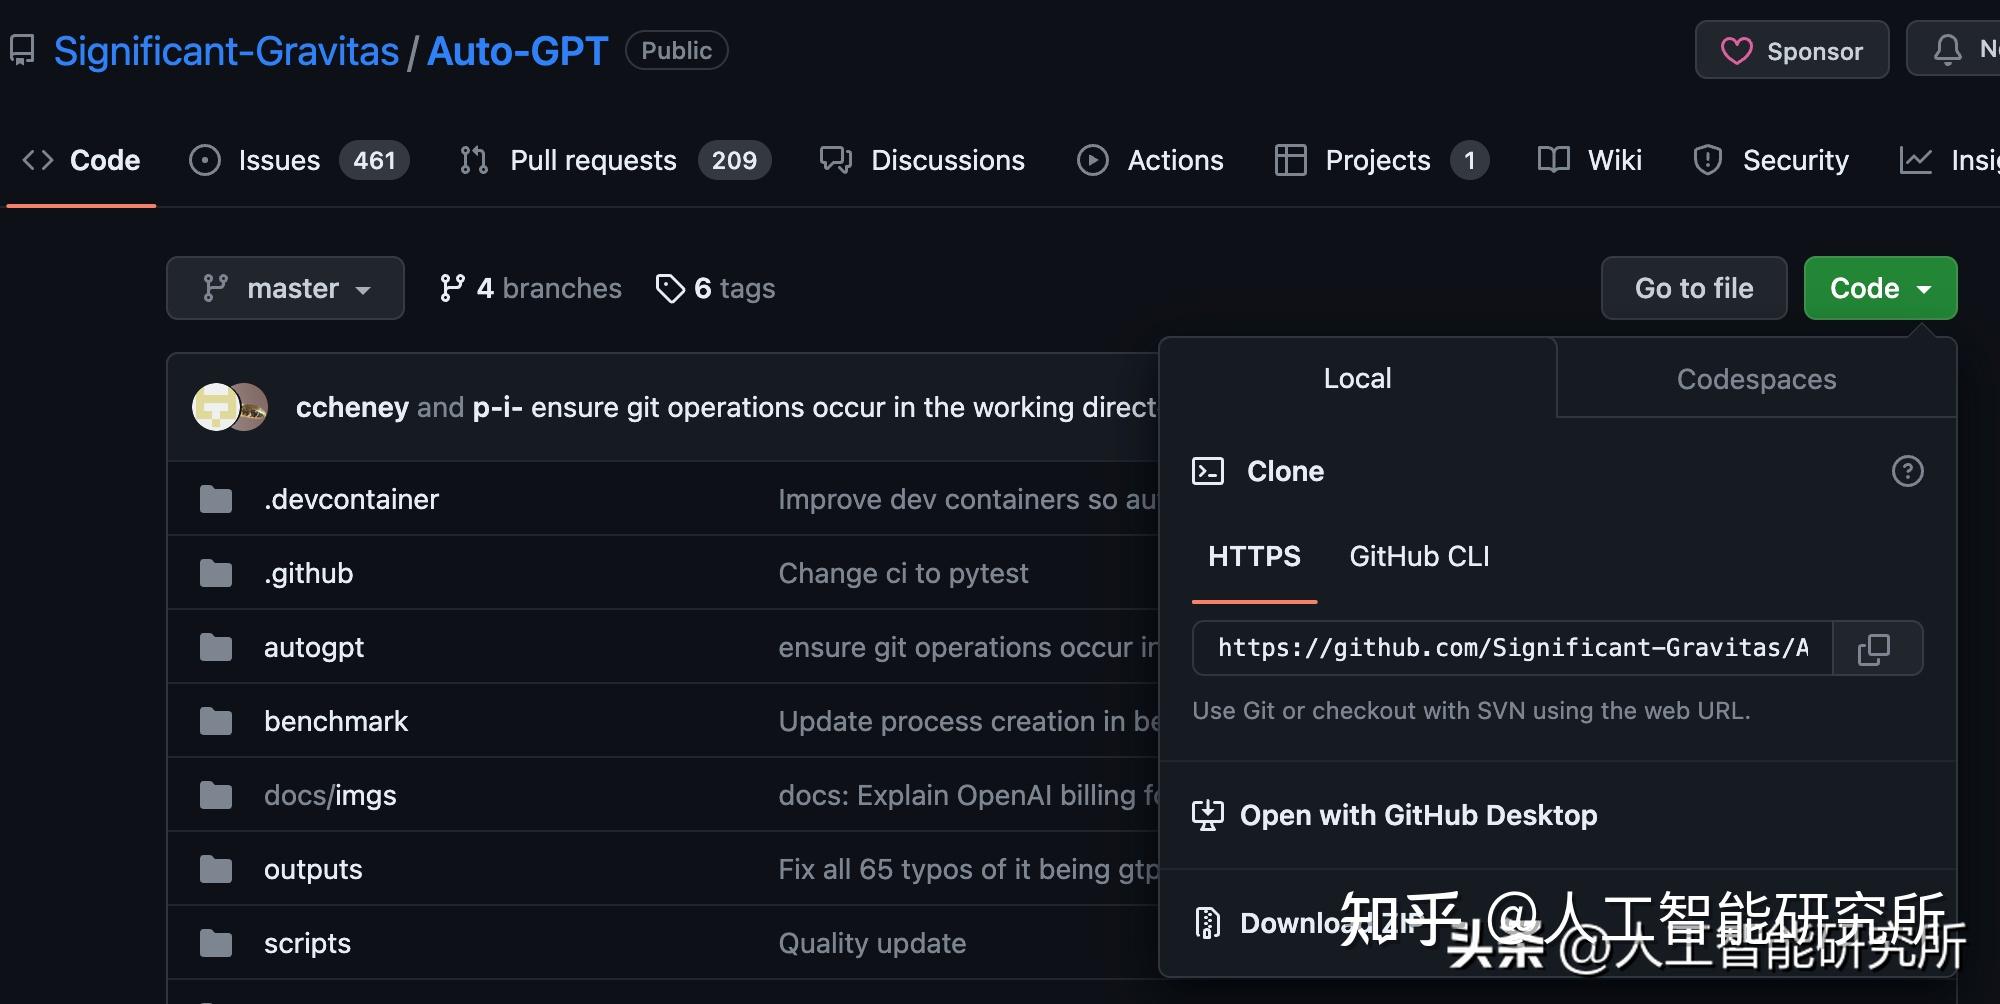The height and width of the screenshot is (1004, 2000).
Task: Open the scripts folder
Action: (x=307, y=943)
